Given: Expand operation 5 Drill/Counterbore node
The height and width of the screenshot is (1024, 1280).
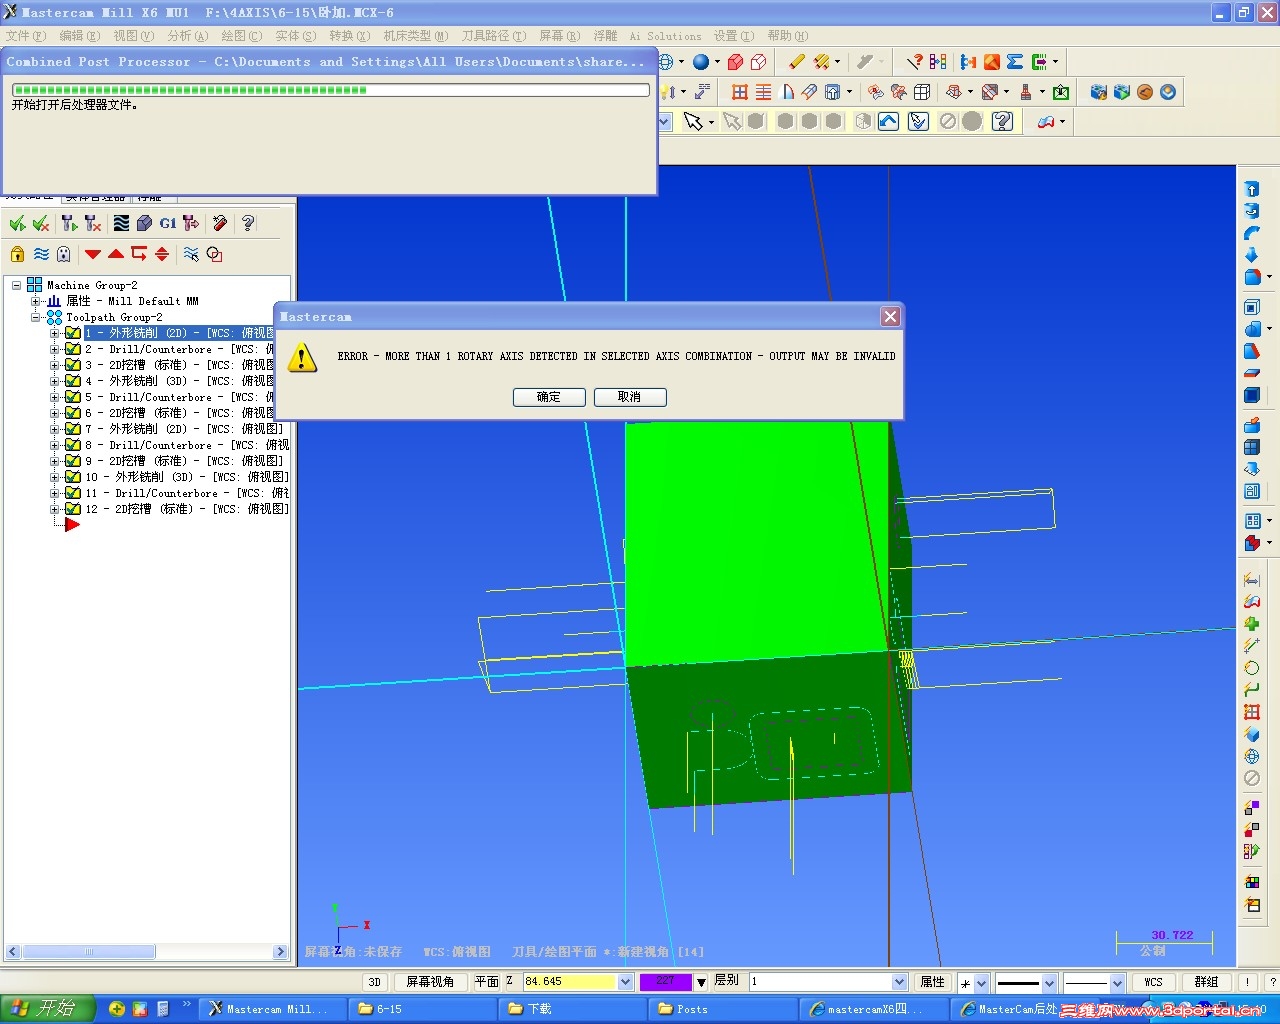Looking at the screenshot, I should pos(55,397).
